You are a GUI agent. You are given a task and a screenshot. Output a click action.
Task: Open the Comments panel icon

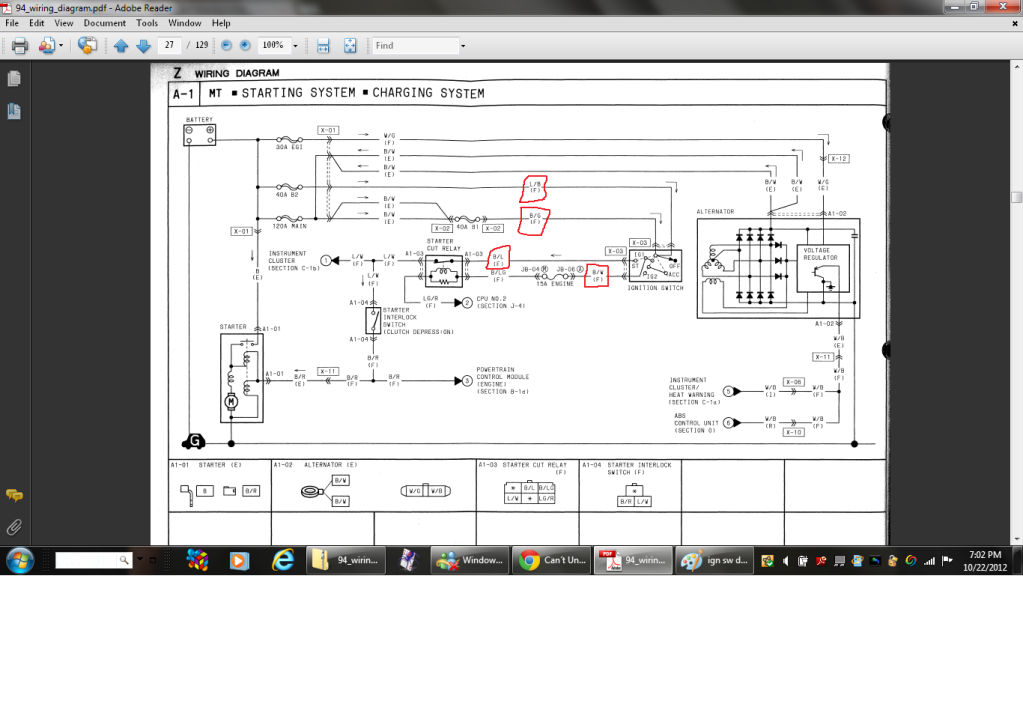14,496
